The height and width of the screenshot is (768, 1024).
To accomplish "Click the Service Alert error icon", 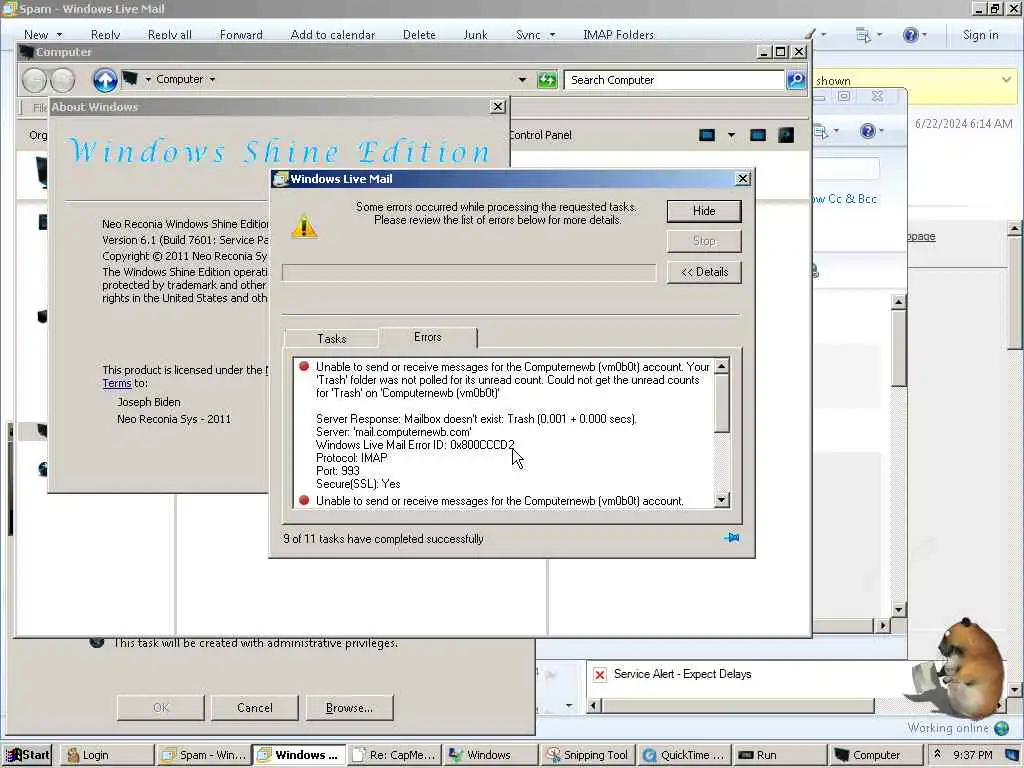I will pyautogui.click(x=600, y=674).
